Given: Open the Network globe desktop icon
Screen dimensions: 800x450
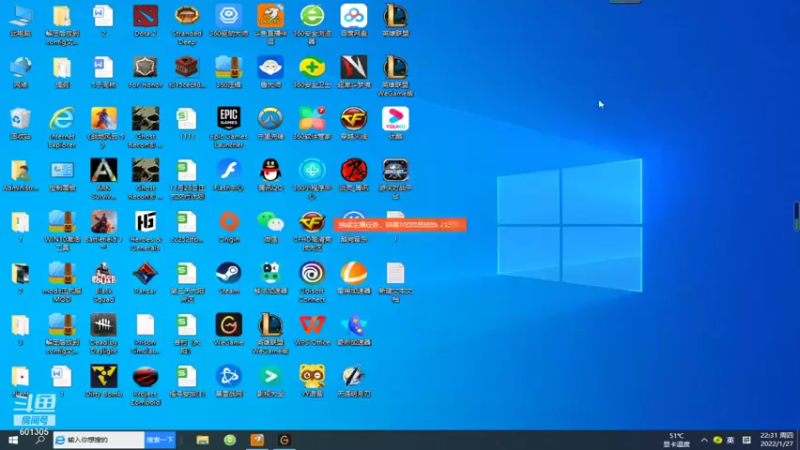Looking at the screenshot, I should 20,67.
